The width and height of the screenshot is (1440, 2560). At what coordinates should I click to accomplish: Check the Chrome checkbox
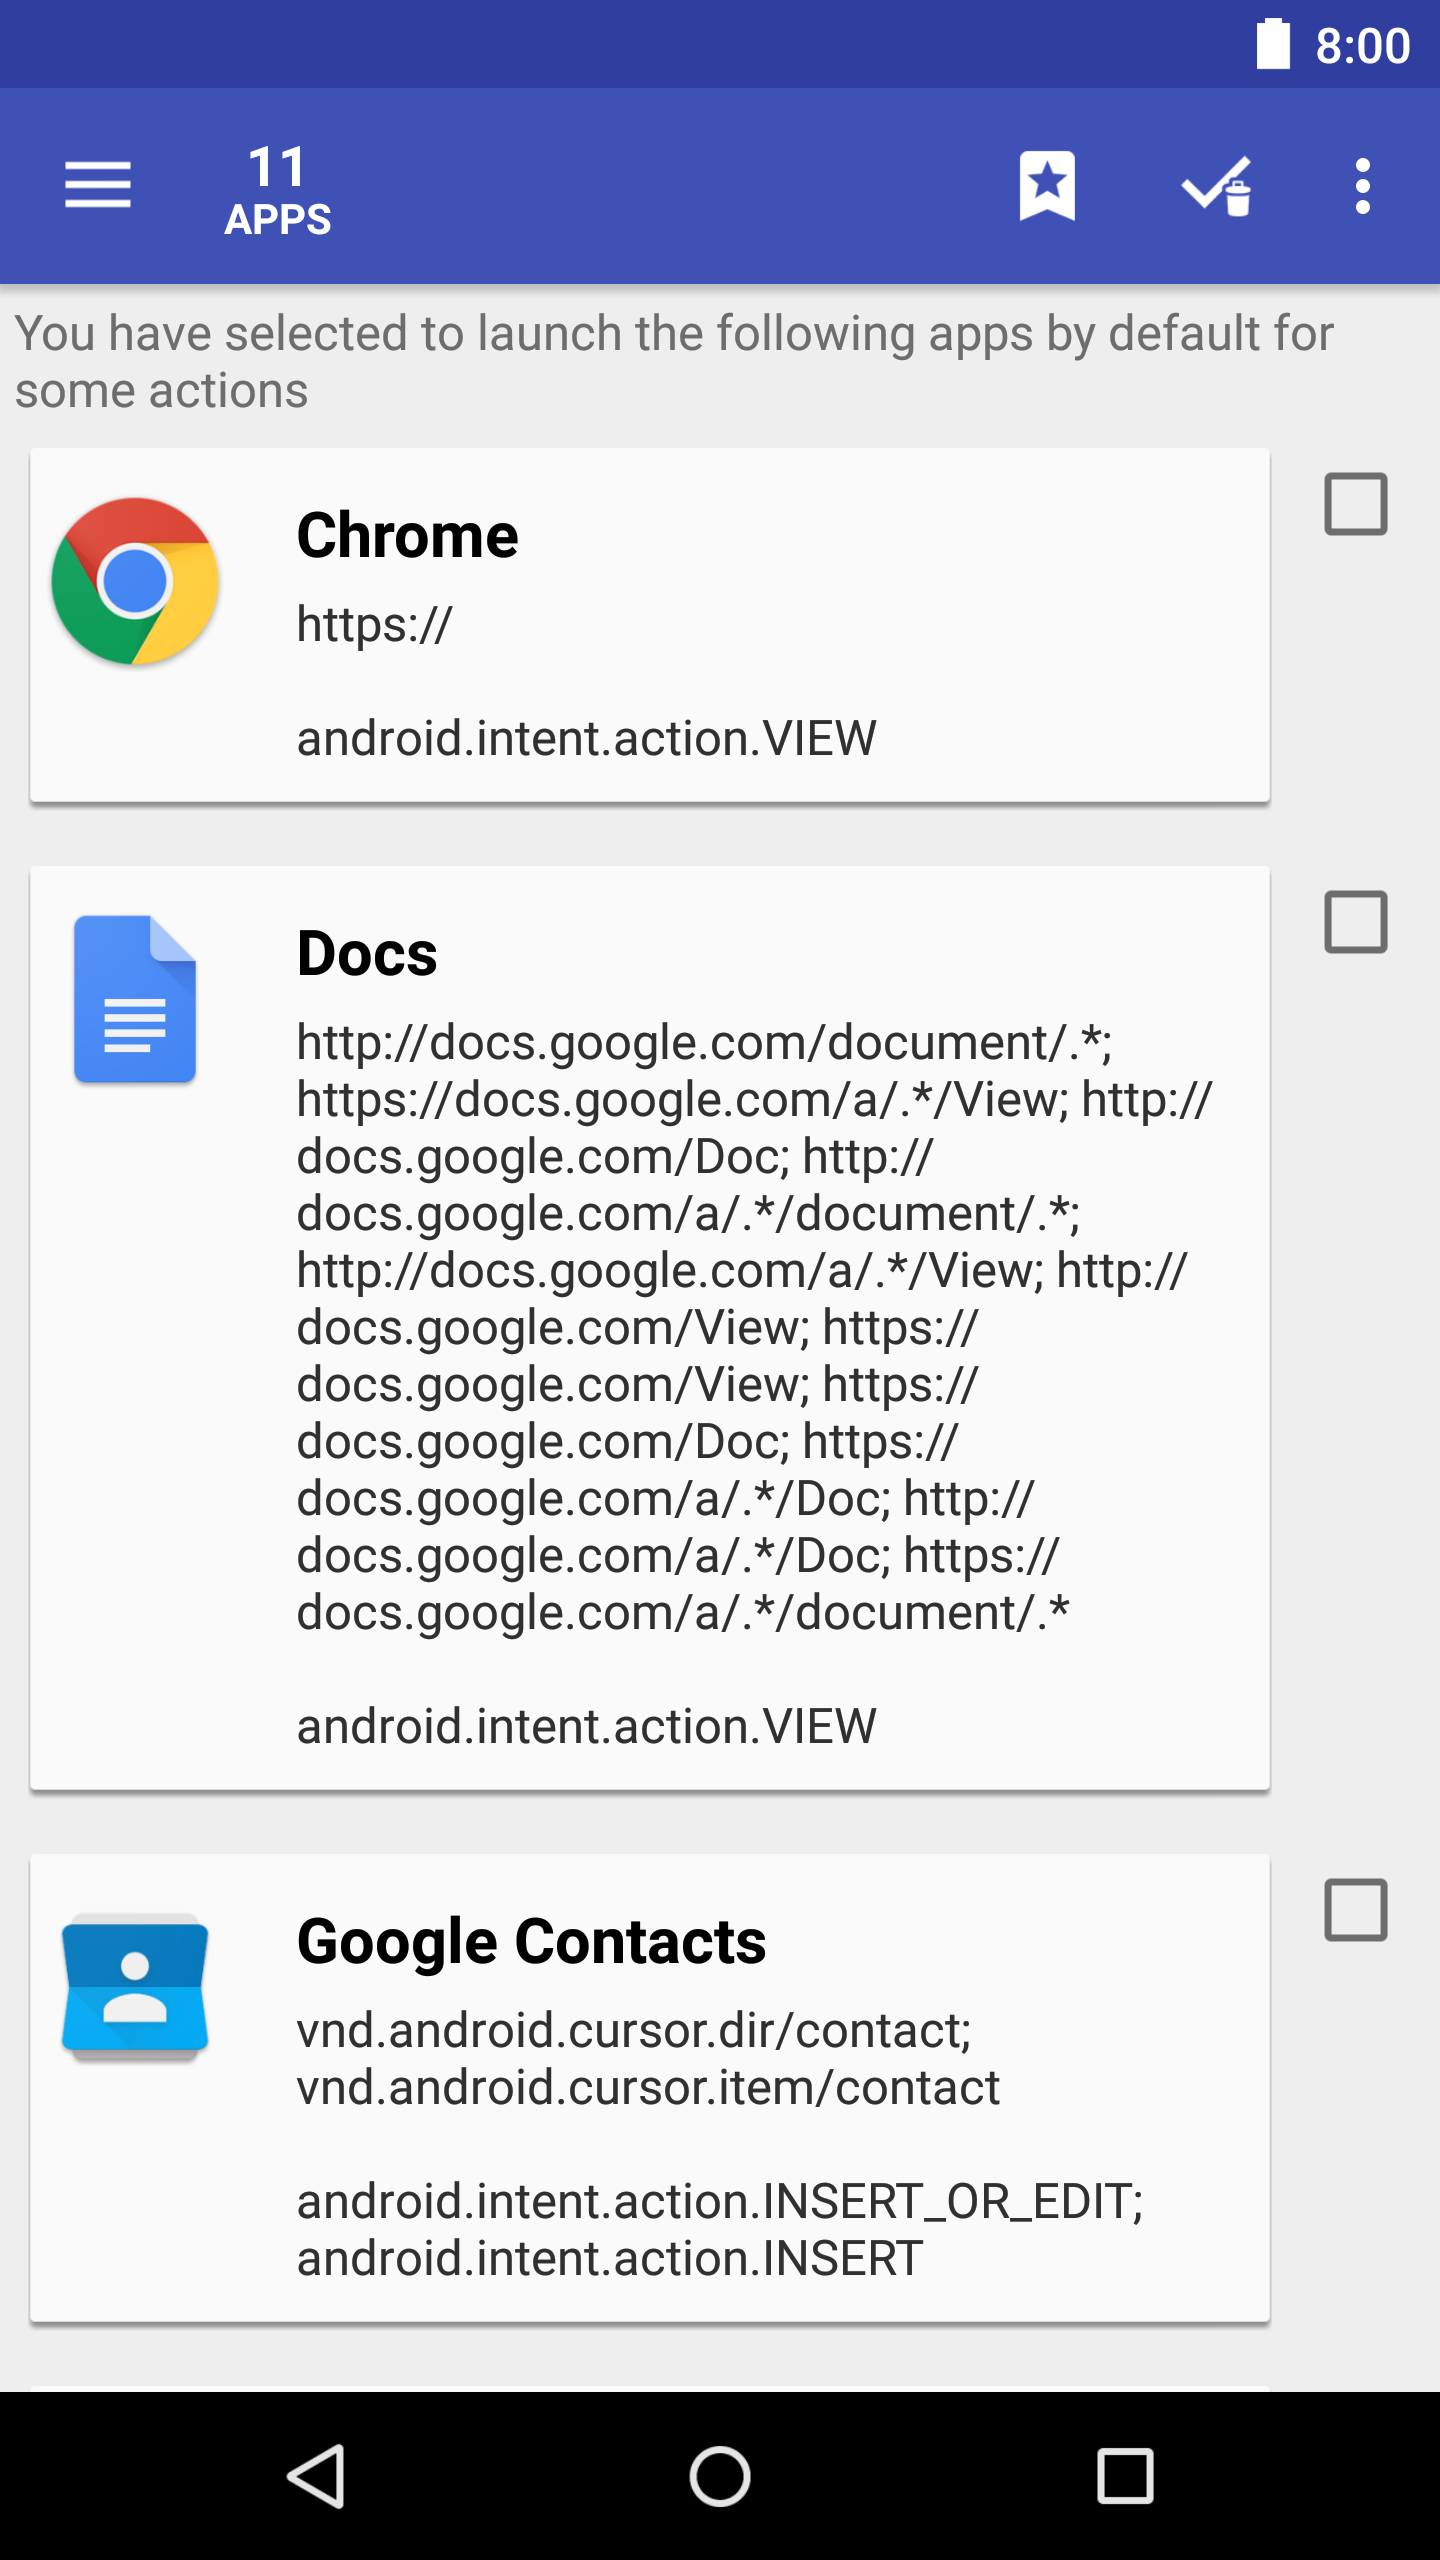1355,504
